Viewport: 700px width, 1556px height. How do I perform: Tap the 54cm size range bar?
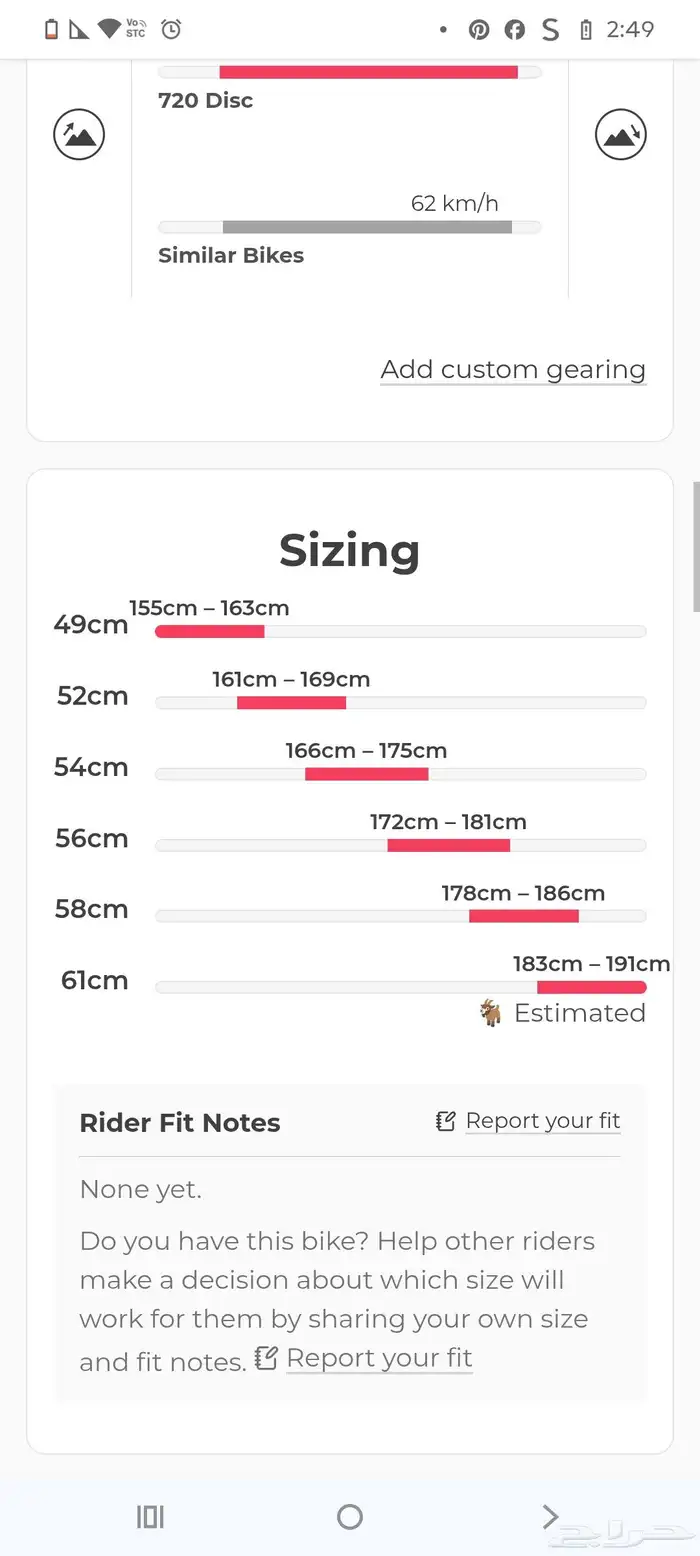pyautogui.click(x=367, y=774)
